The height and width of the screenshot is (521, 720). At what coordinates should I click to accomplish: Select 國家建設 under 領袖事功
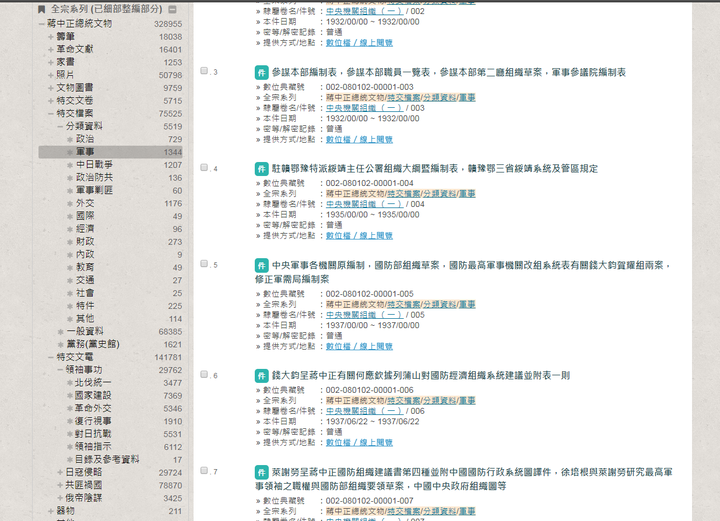tap(93, 396)
